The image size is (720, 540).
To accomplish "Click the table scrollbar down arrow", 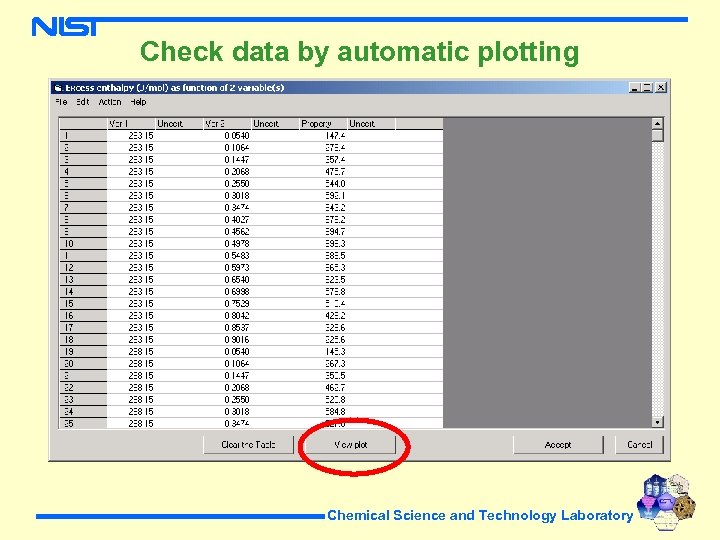I will pyautogui.click(x=658, y=422).
